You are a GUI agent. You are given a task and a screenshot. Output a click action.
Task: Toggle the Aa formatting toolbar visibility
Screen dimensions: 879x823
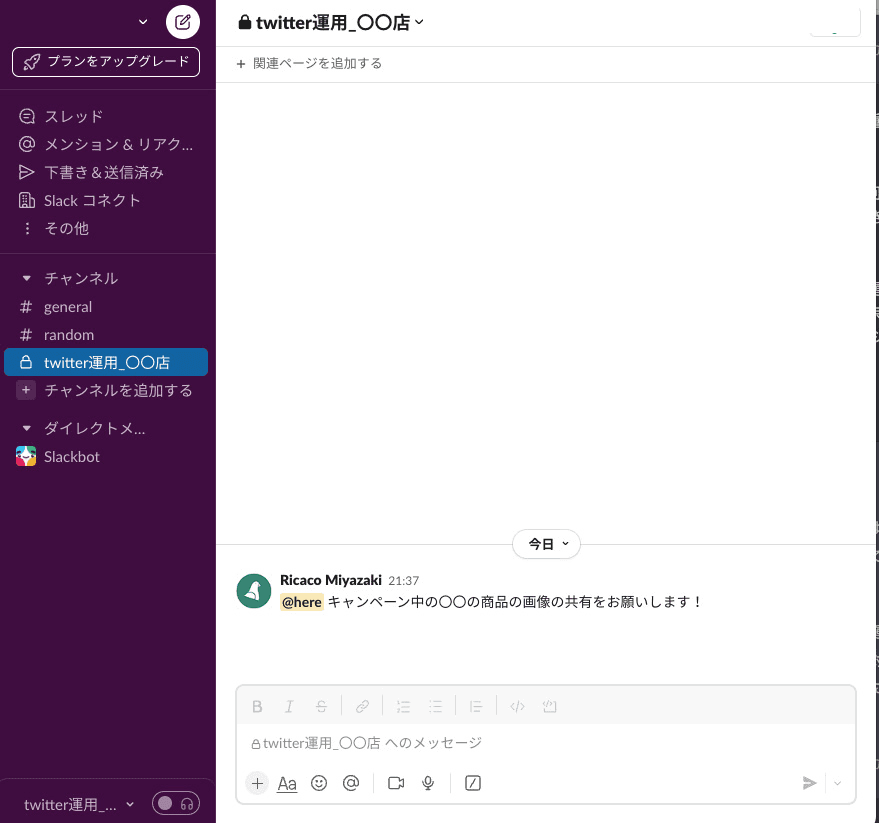[287, 783]
